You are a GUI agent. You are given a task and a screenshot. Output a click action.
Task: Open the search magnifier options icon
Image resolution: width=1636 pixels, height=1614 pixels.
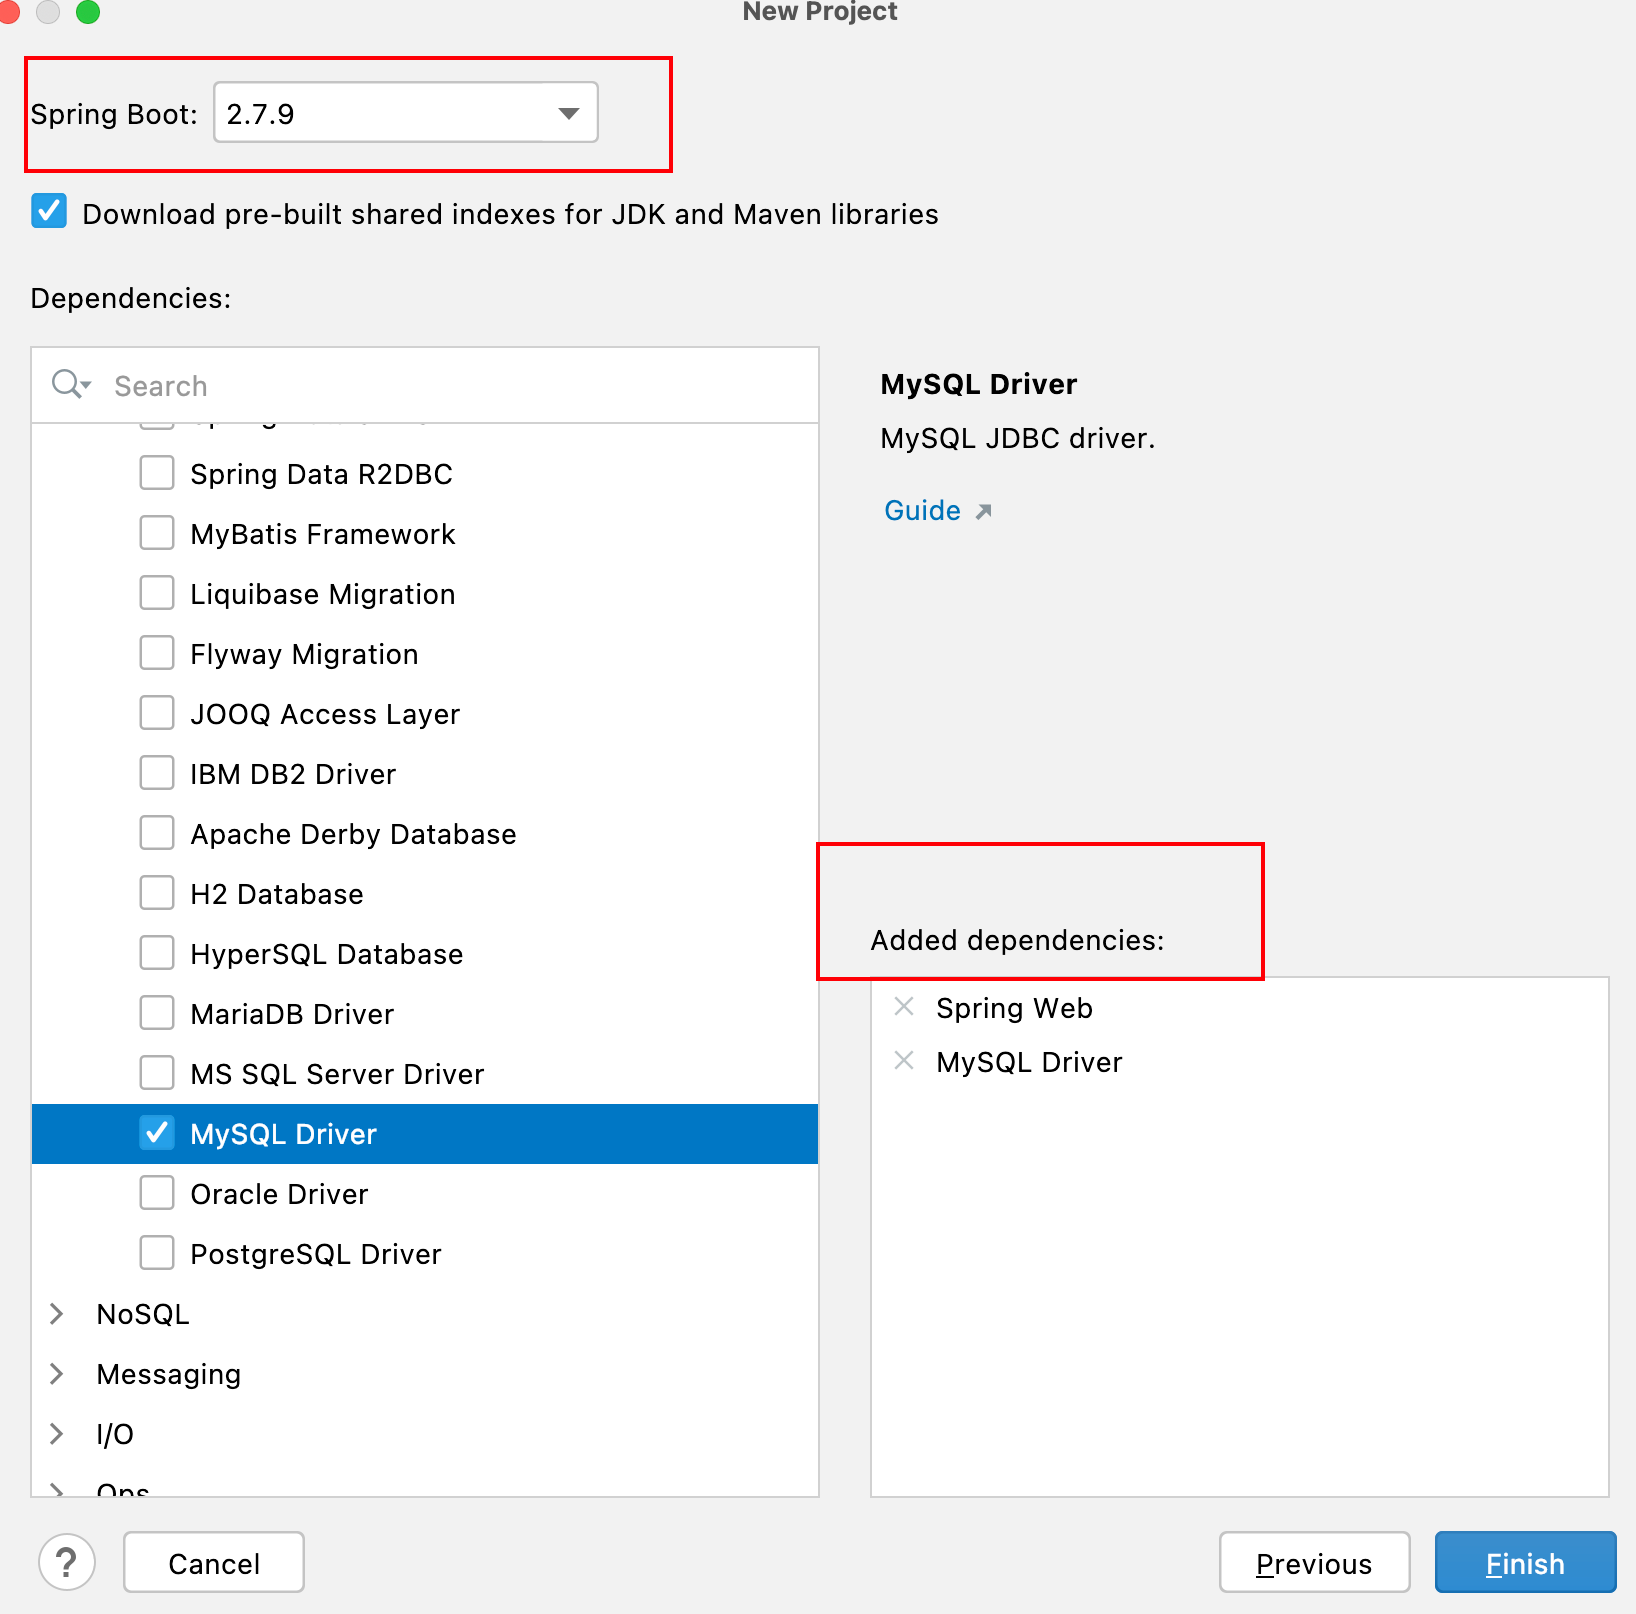(x=71, y=384)
